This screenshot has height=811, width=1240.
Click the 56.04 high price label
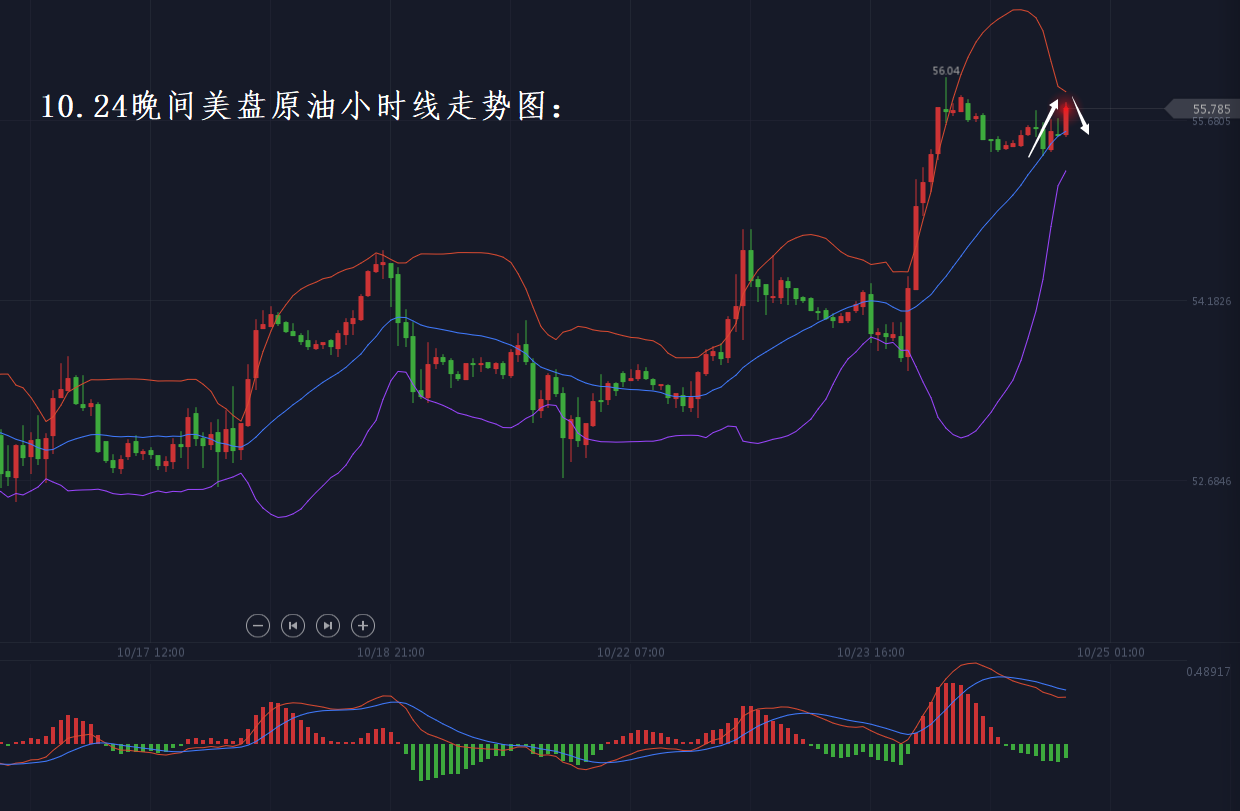click(945, 71)
